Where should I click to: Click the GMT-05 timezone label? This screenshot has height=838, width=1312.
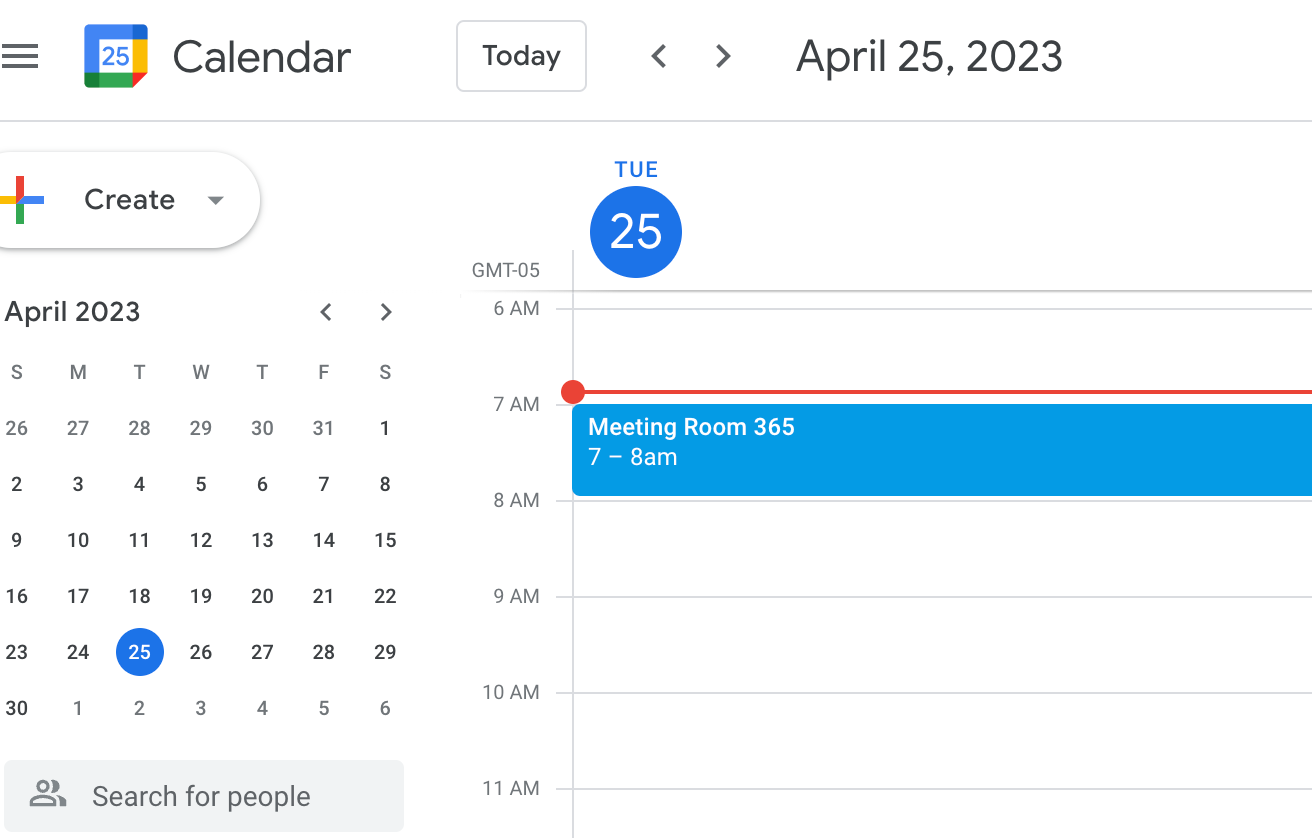pos(505,270)
